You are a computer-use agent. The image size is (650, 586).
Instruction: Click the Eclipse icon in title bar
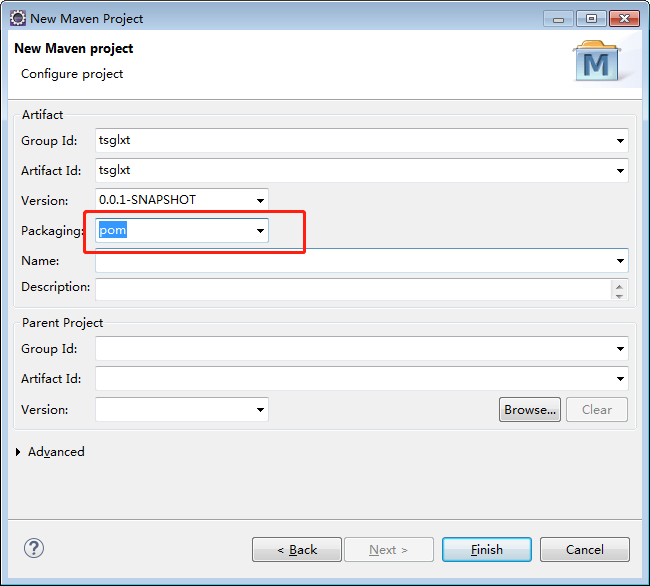tap(18, 18)
